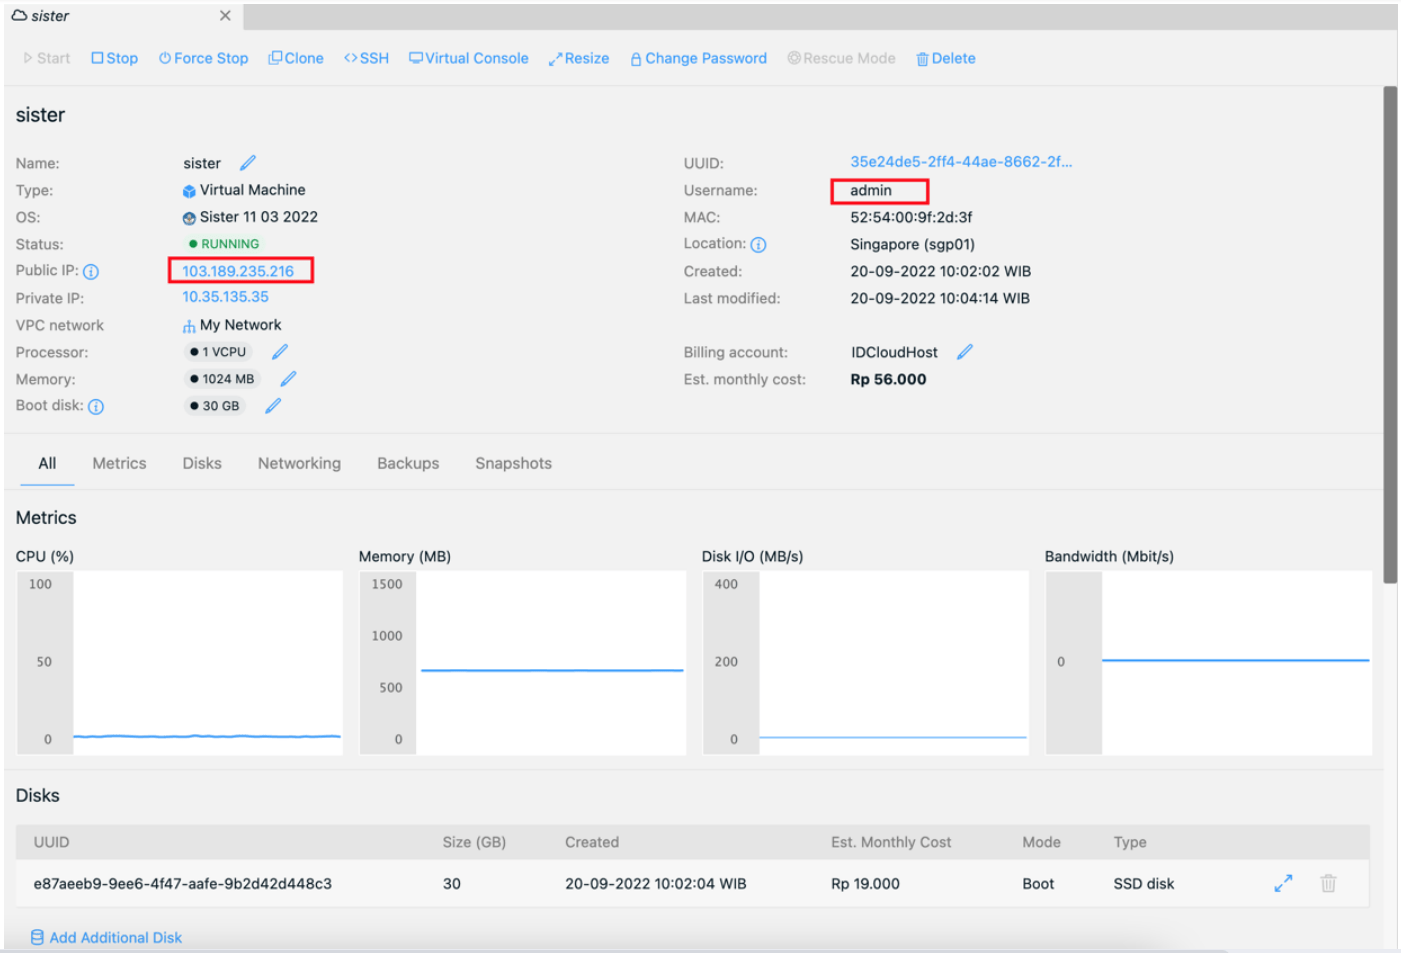This screenshot has height=953, width=1401.
Task: Click Change Password in the toolbar
Action: [x=698, y=59]
